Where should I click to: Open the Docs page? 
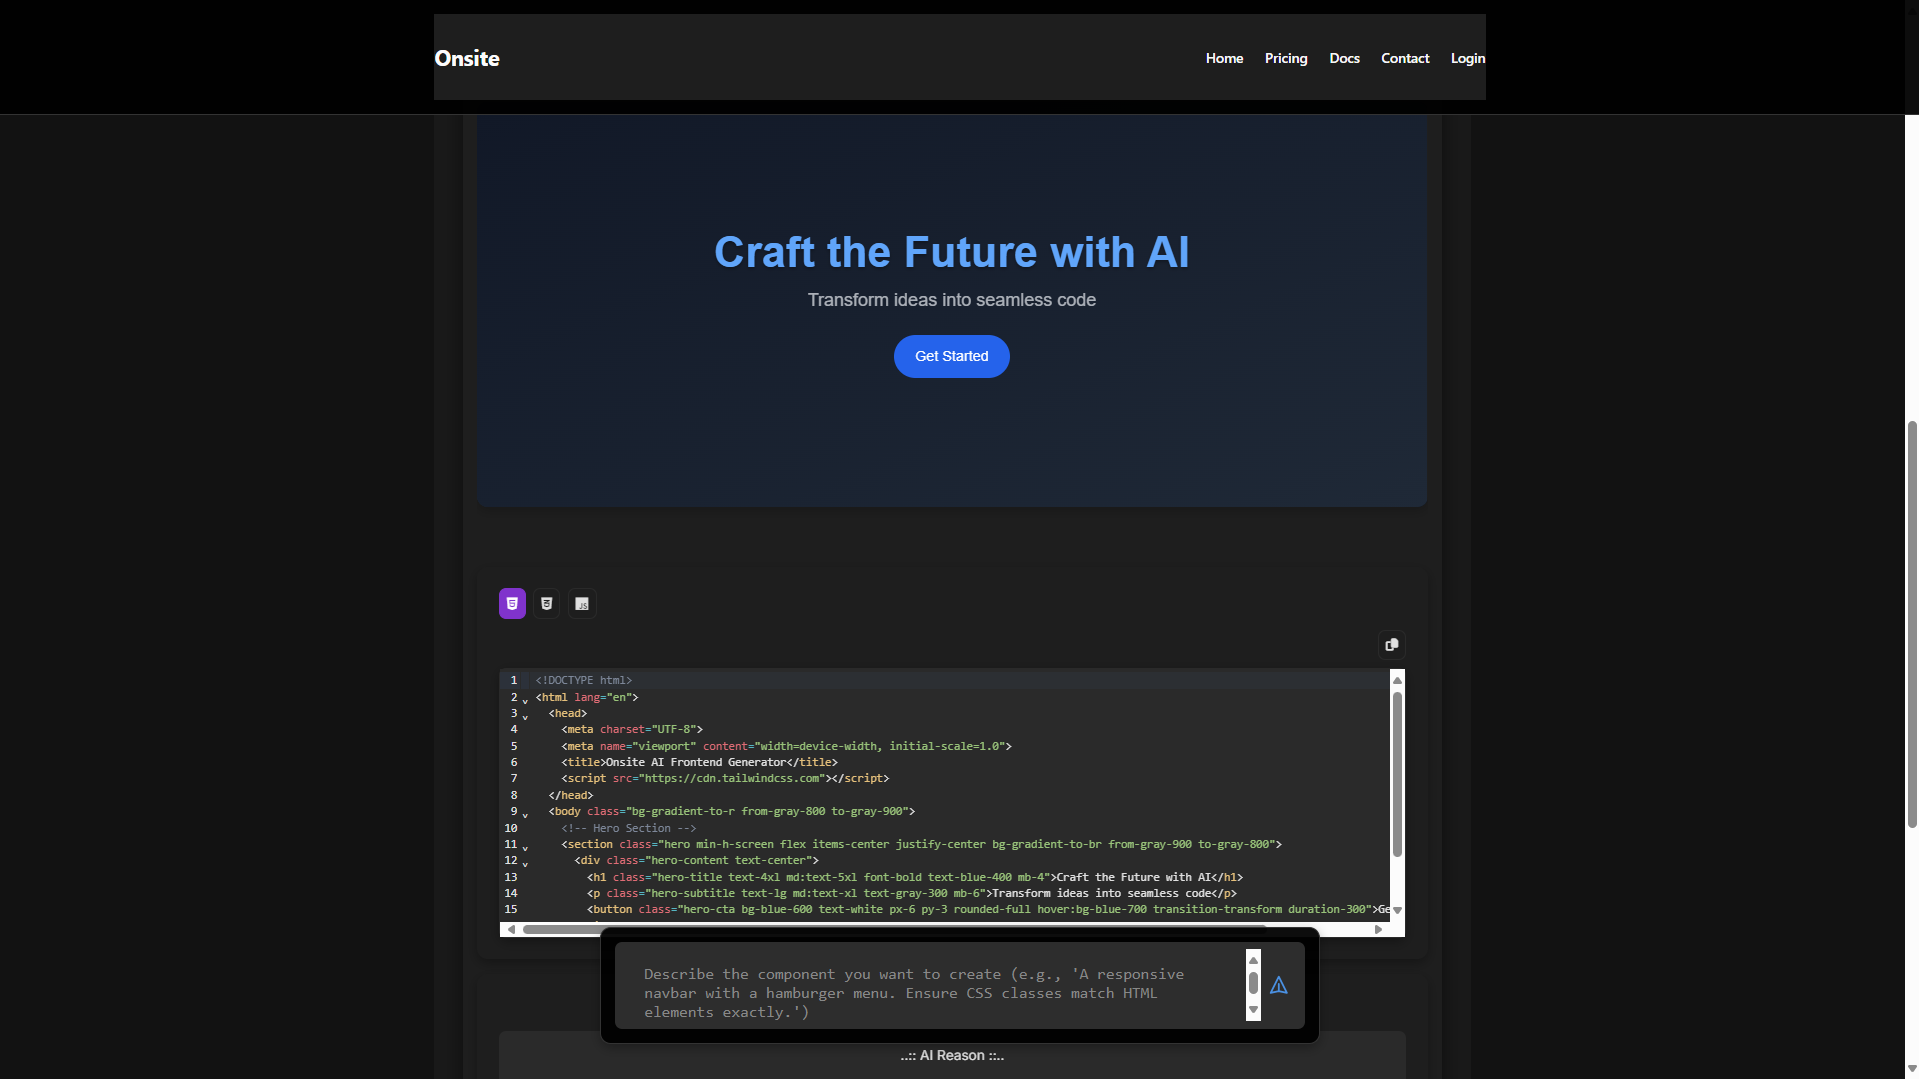[1344, 58]
